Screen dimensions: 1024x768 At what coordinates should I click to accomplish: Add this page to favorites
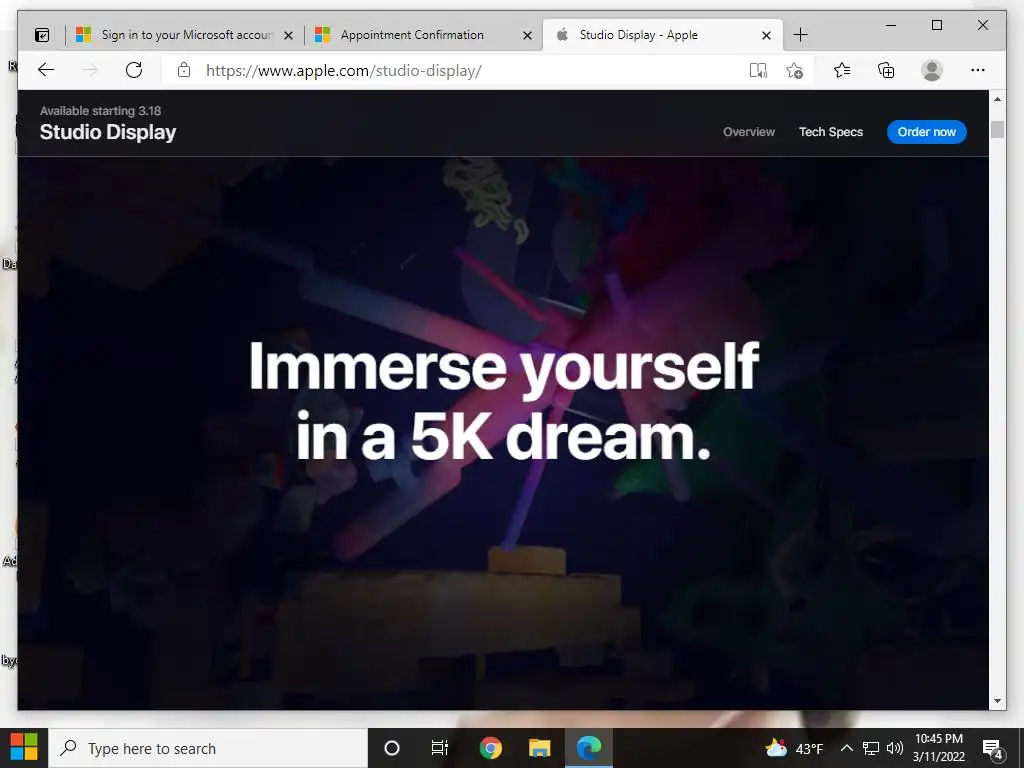[x=794, y=71]
